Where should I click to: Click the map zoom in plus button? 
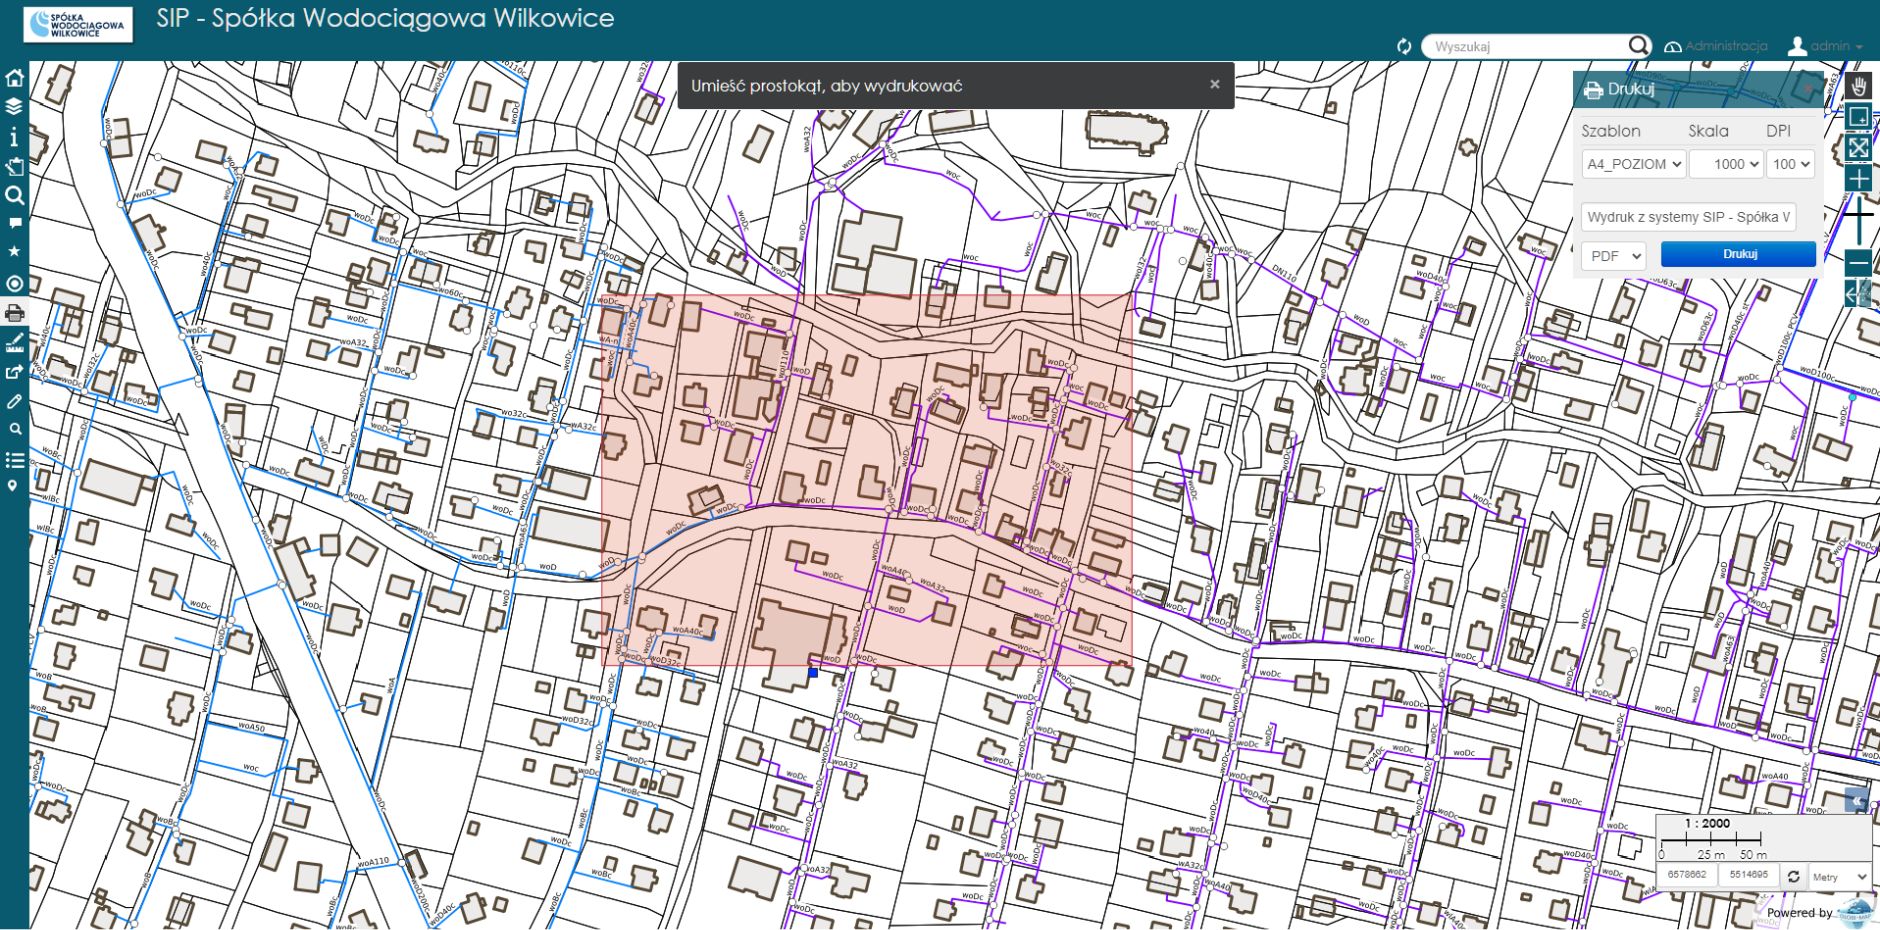[1858, 179]
